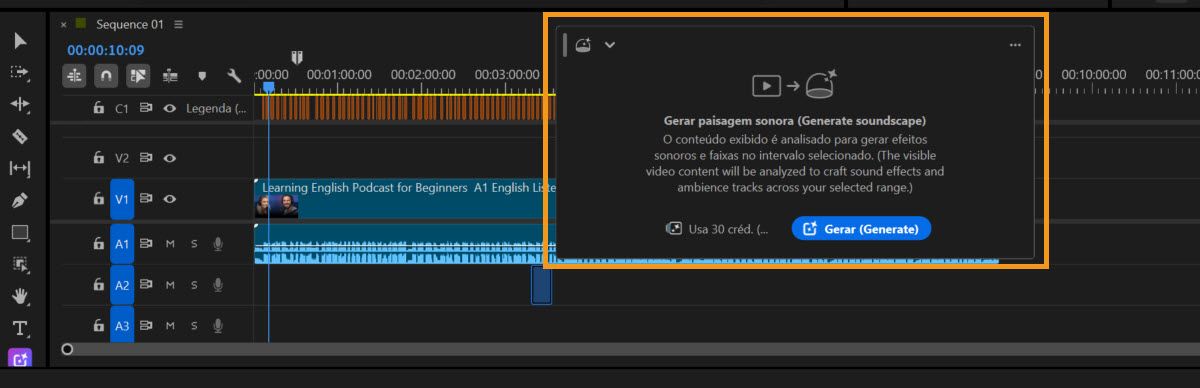Screen dimensions: 1200x388
Task: Click the Add Marker icon
Action: (202, 75)
